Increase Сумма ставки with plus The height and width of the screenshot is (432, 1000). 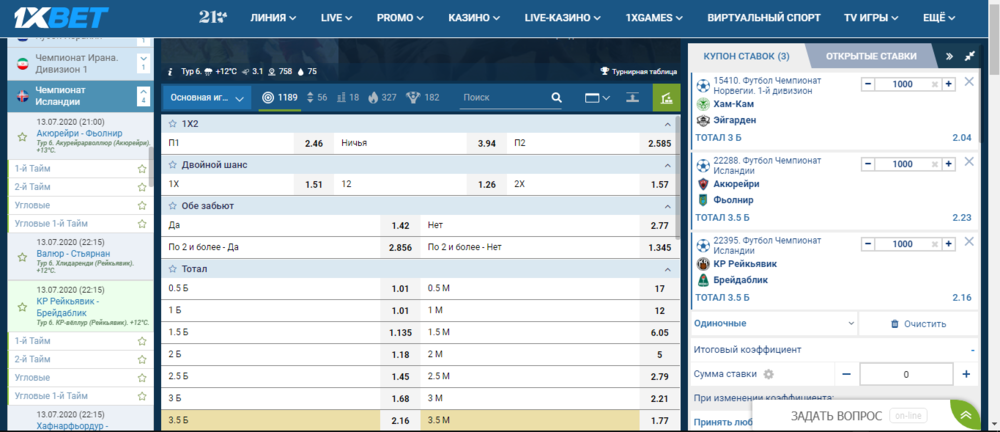966,375
